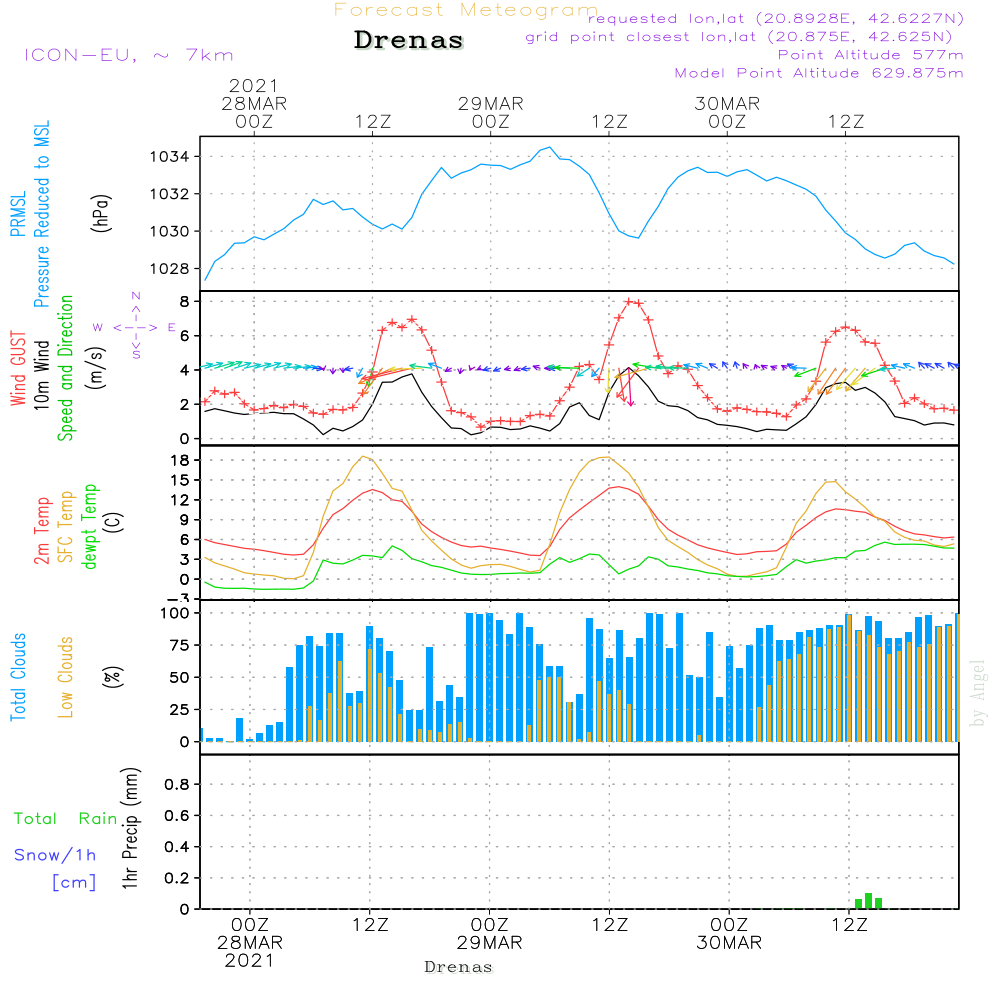Select the Model Point Altitude text
Screen dimensions: 1000x1000
coord(819,73)
